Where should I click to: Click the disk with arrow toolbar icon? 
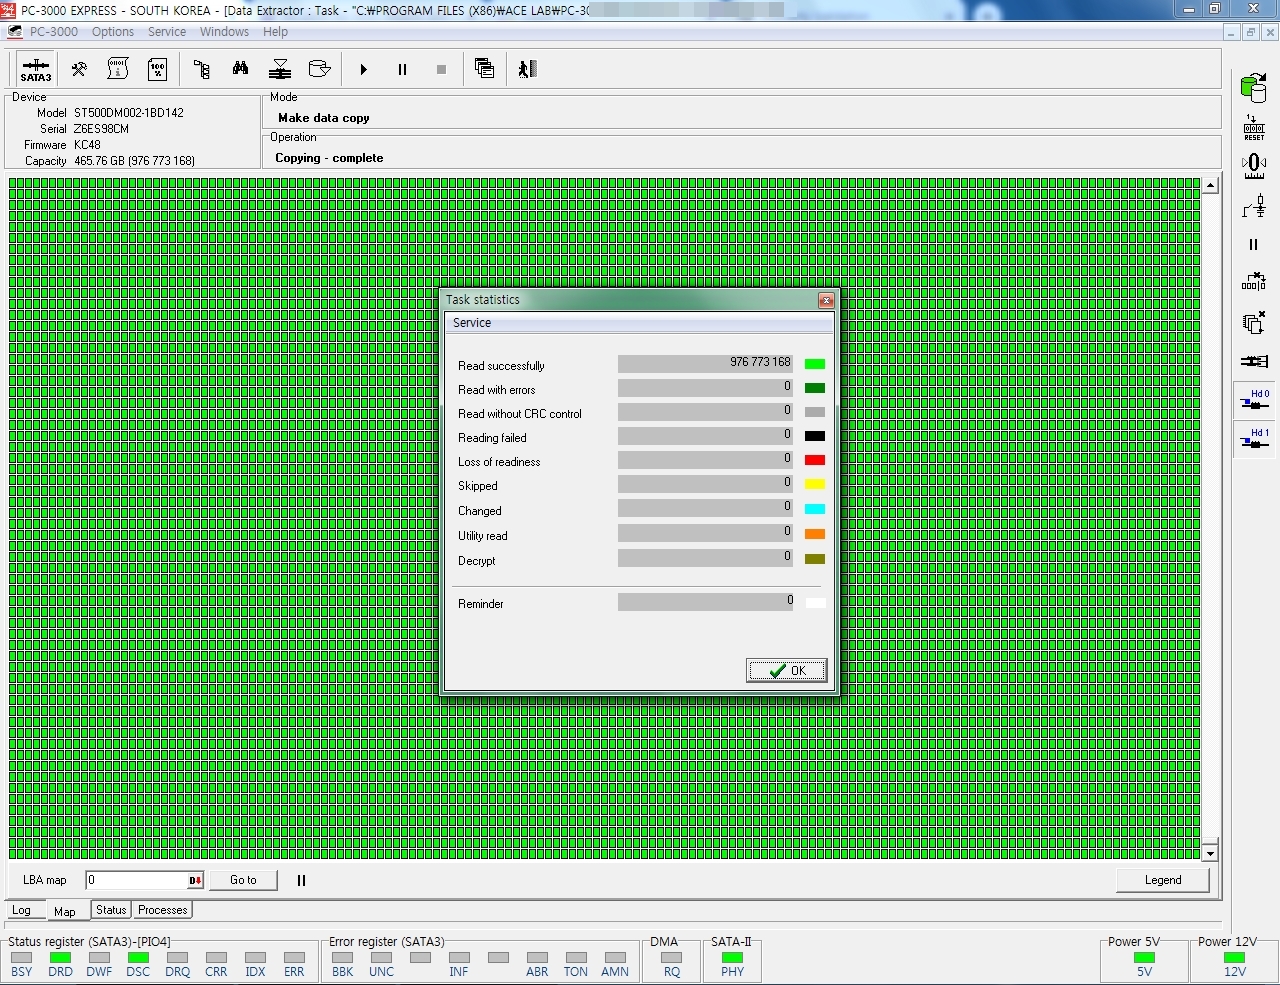pyautogui.click(x=320, y=69)
